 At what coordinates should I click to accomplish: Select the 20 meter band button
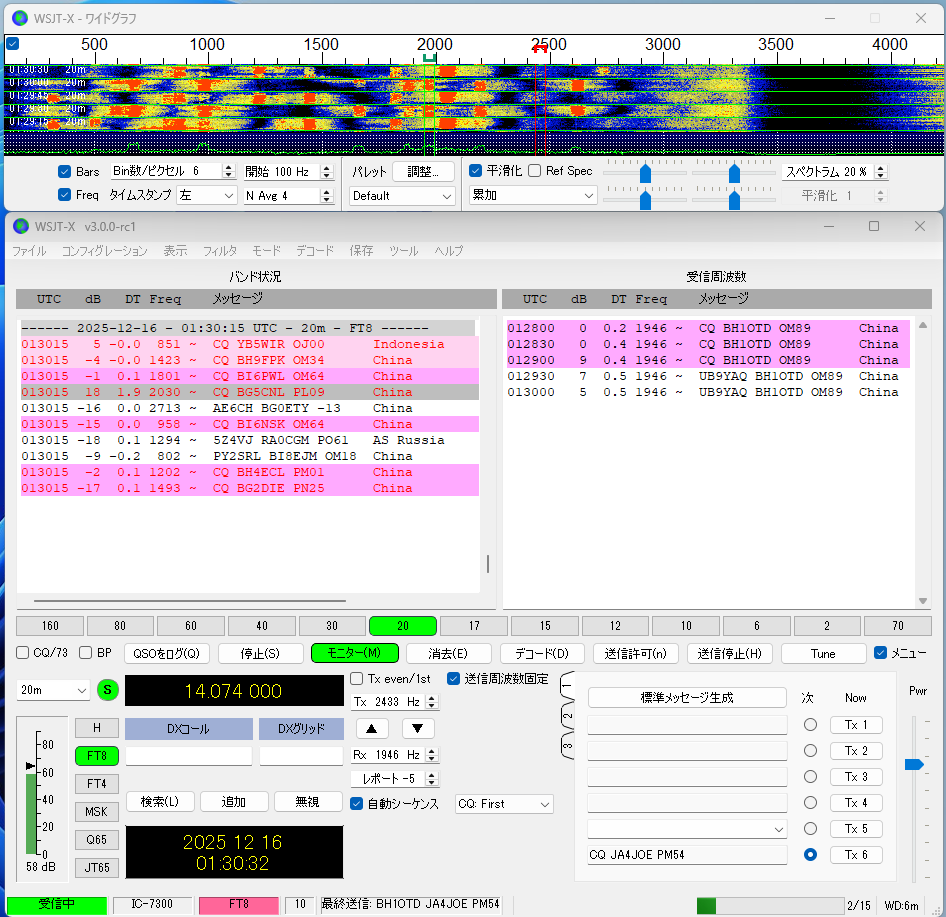402,626
